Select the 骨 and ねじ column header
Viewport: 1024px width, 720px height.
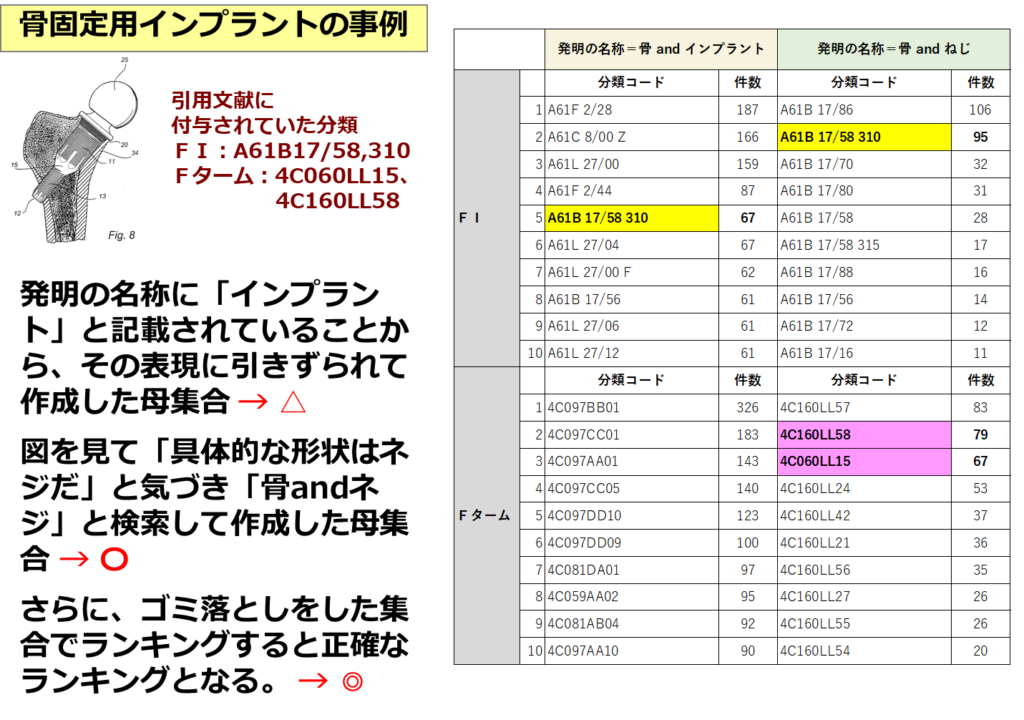(x=893, y=49)
